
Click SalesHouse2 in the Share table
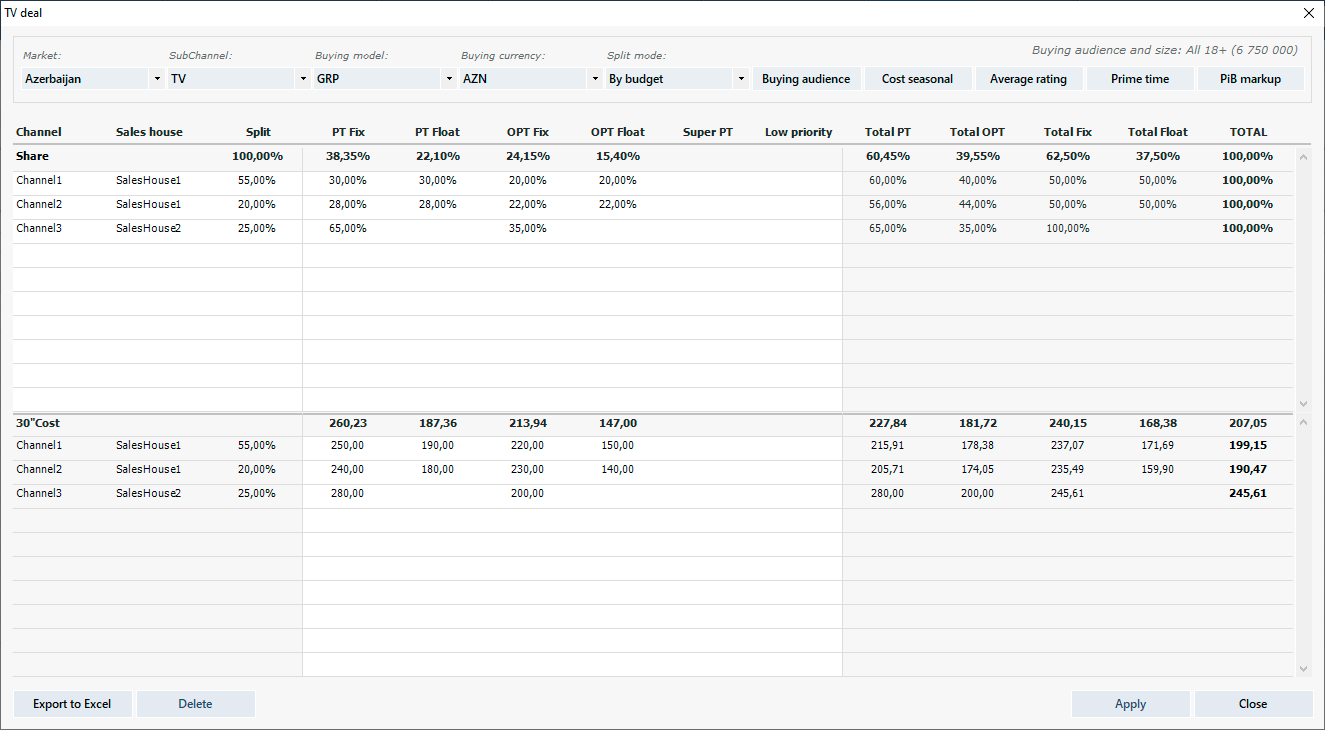tap(148, 228)
